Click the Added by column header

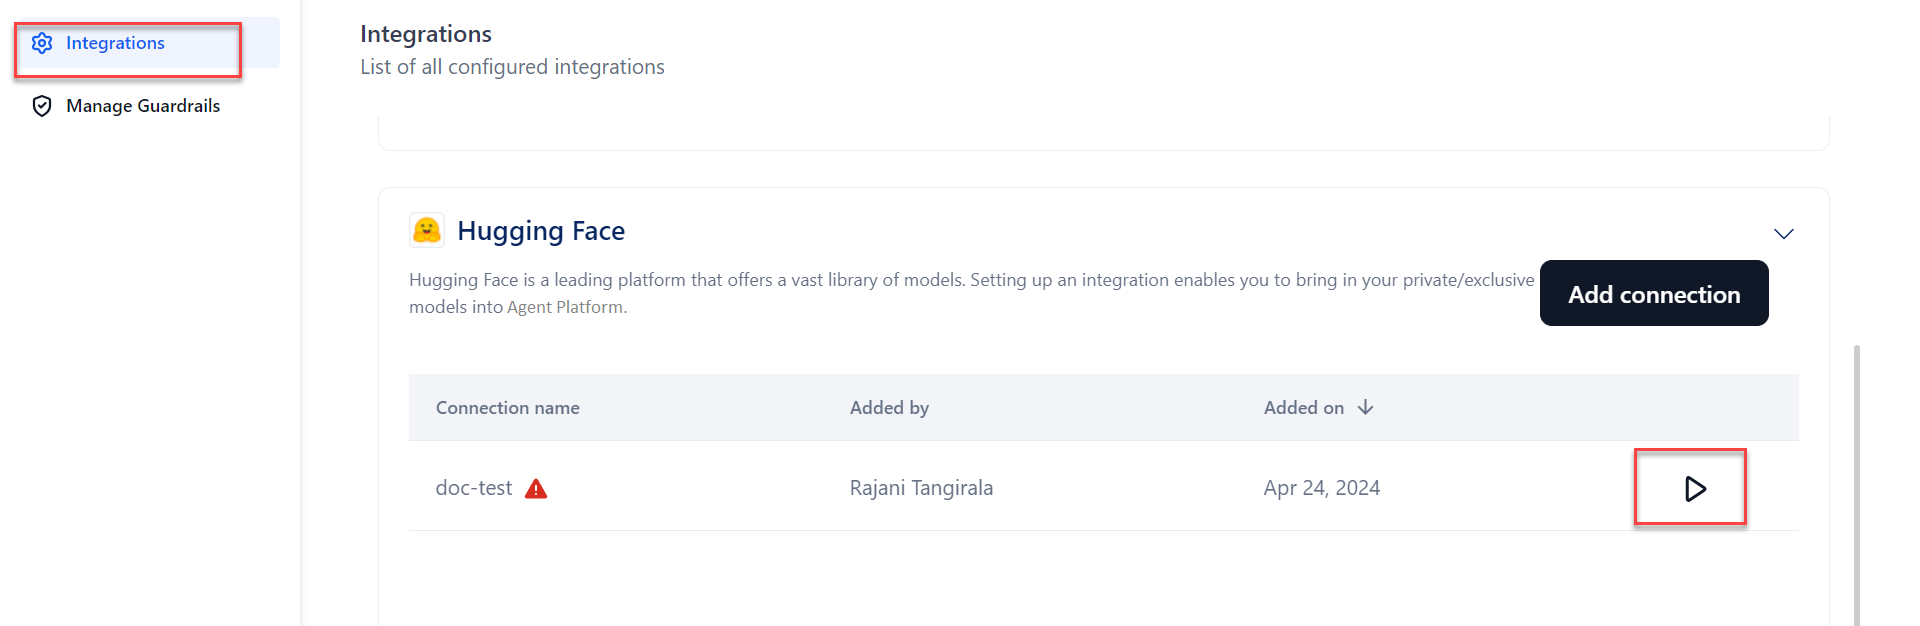[x=889, y=408]
